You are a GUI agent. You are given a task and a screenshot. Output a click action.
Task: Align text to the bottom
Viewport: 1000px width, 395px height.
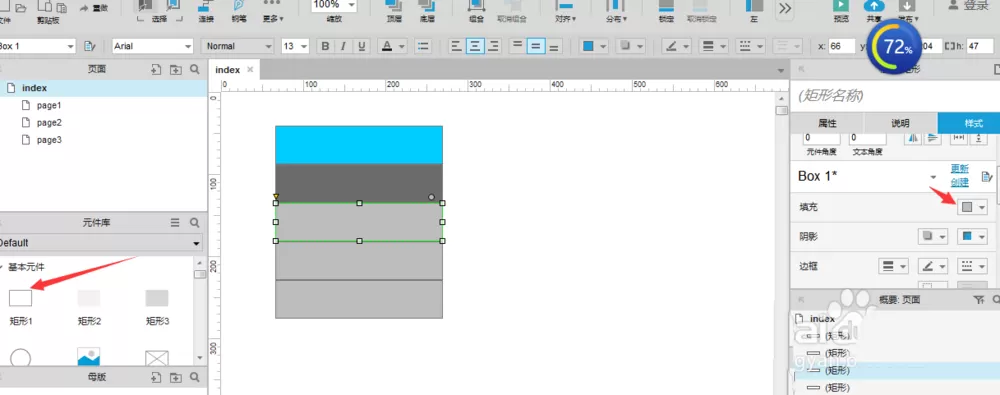tap(554, 46)
